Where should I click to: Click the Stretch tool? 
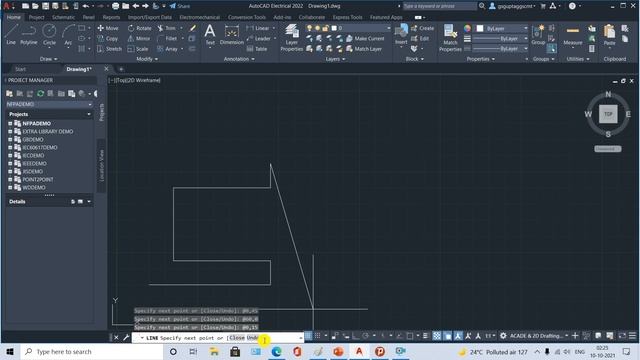109,49
